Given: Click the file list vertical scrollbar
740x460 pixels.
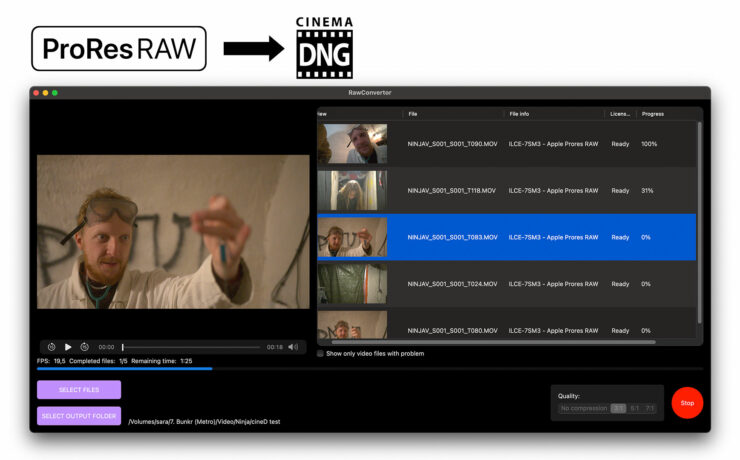Looking at the screenshot, I should [x=699, y=223].
